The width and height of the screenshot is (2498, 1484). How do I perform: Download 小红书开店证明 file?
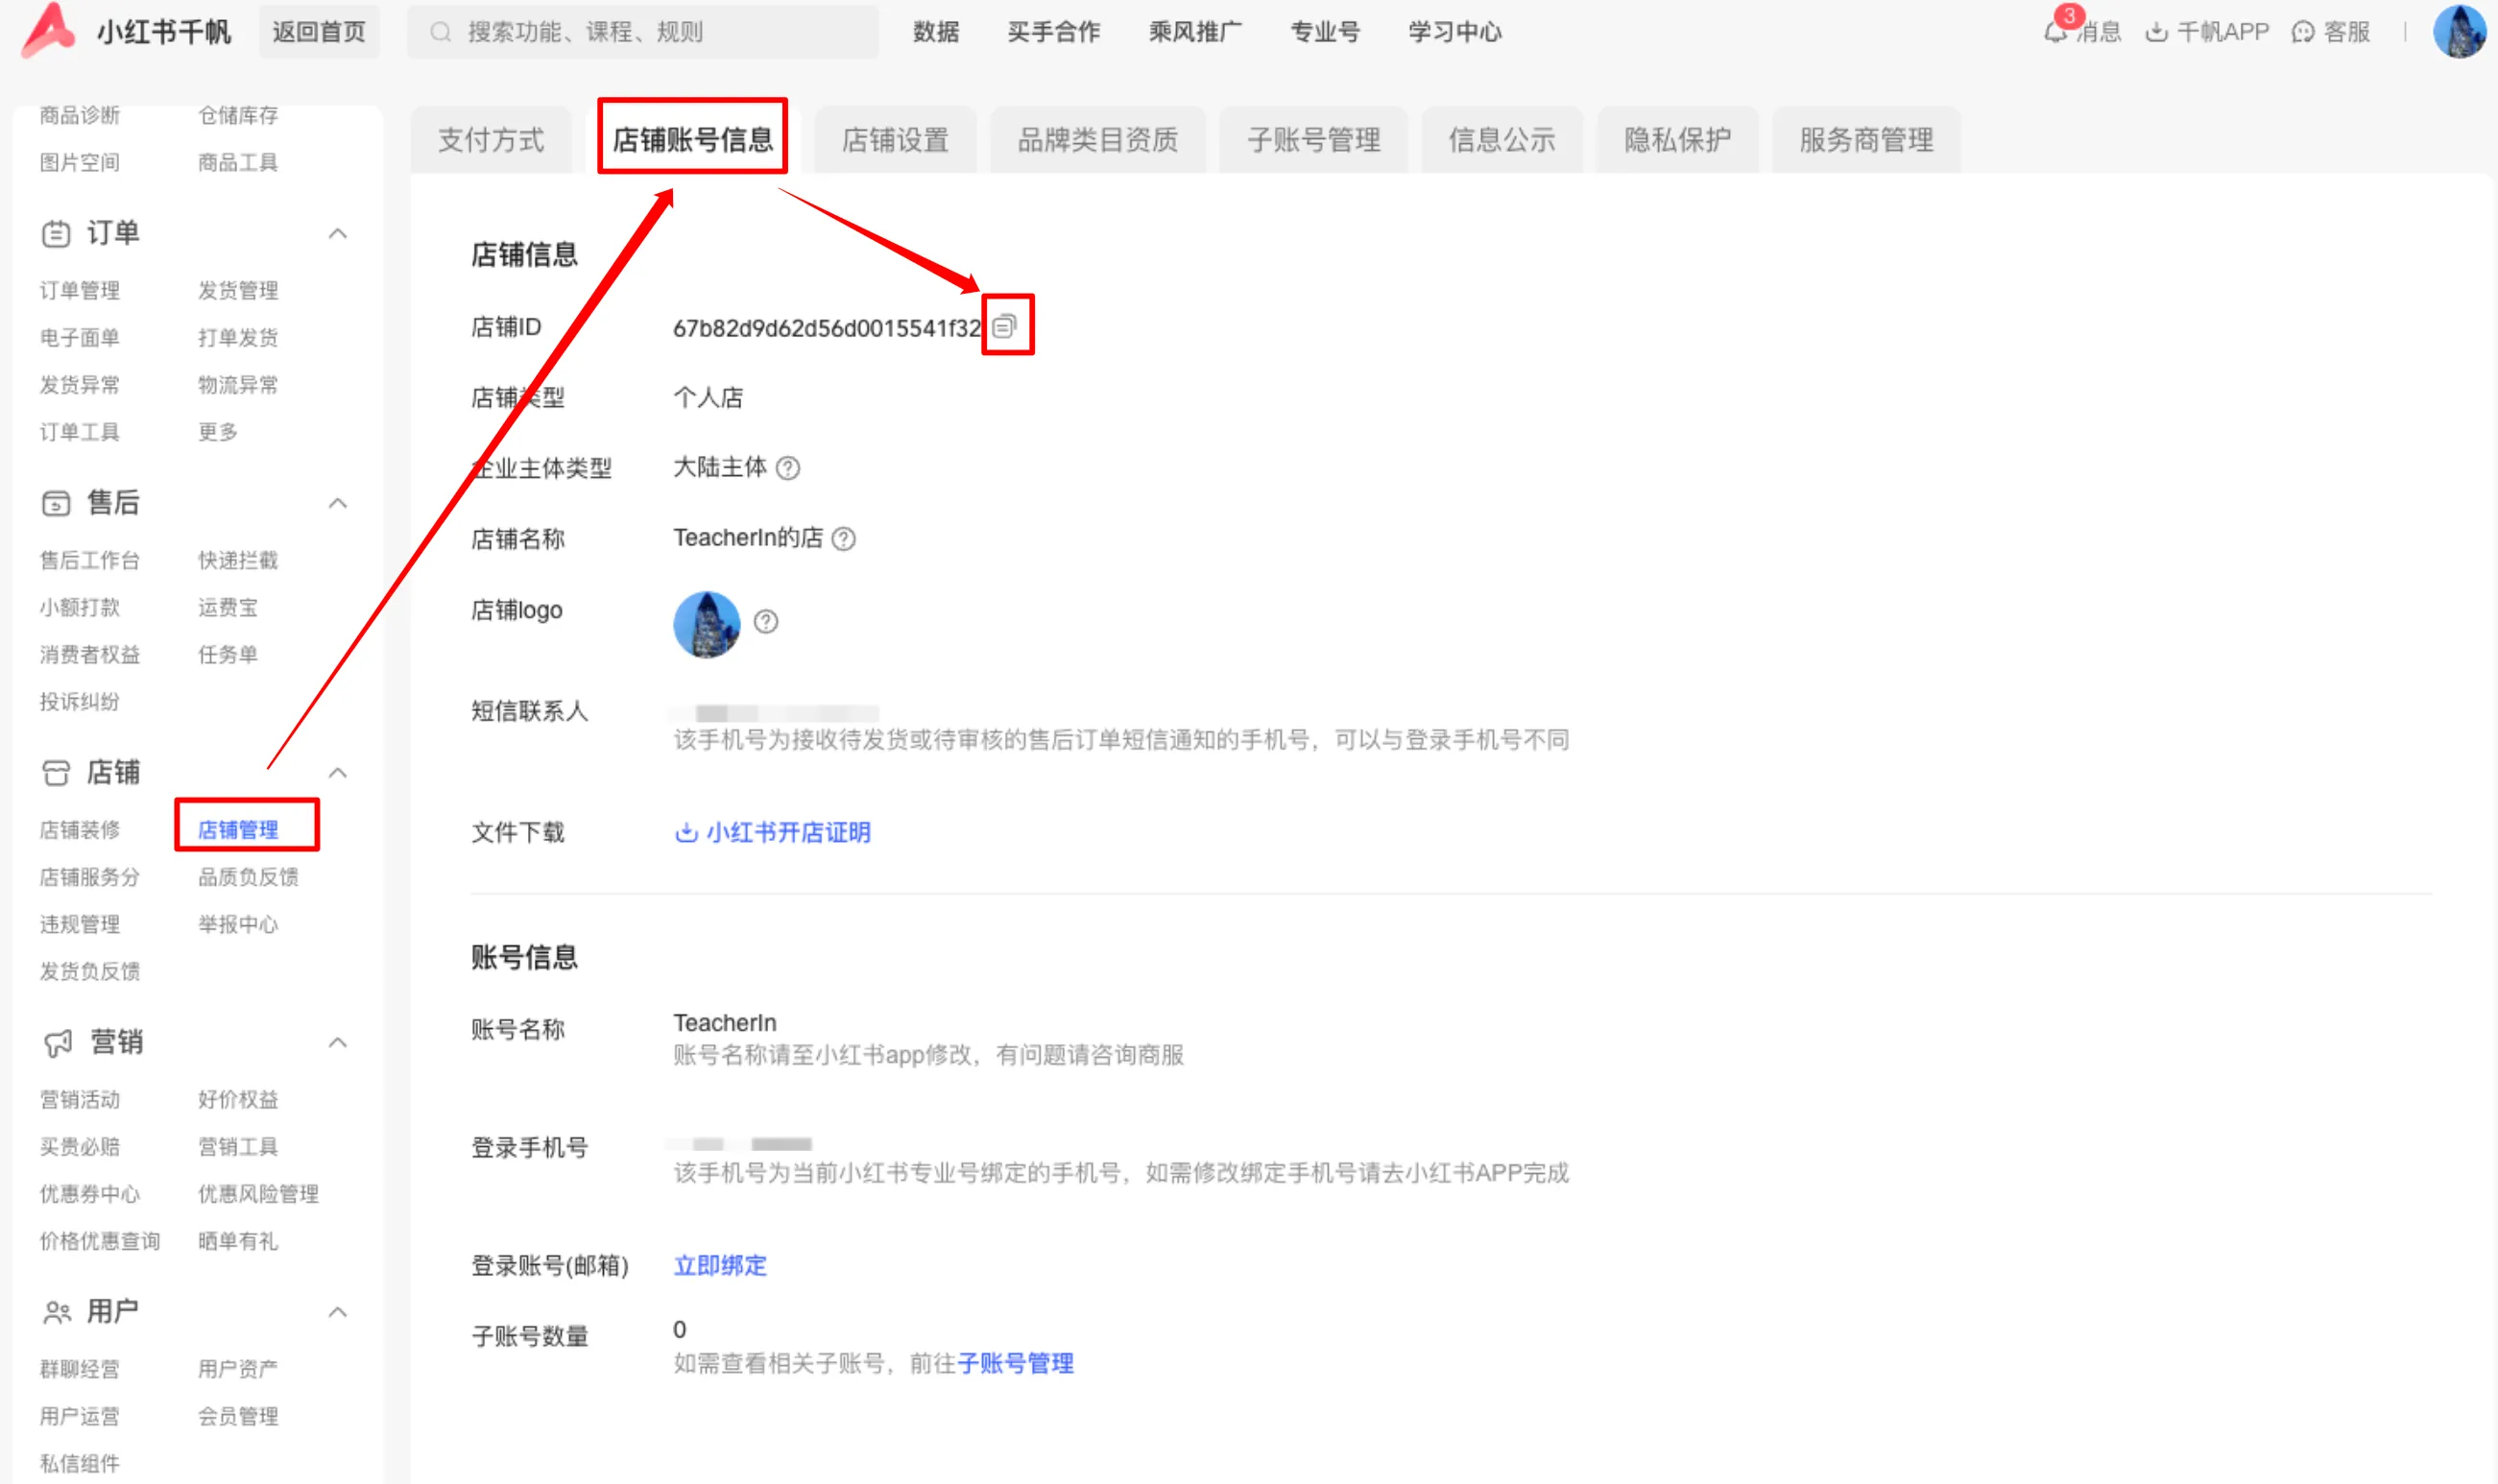click(x=773, y=832)
